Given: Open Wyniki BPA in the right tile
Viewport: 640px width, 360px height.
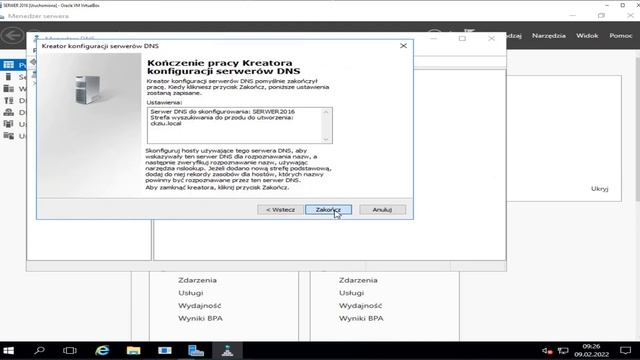Looking at the screenshot, I should tap(361, 318).
